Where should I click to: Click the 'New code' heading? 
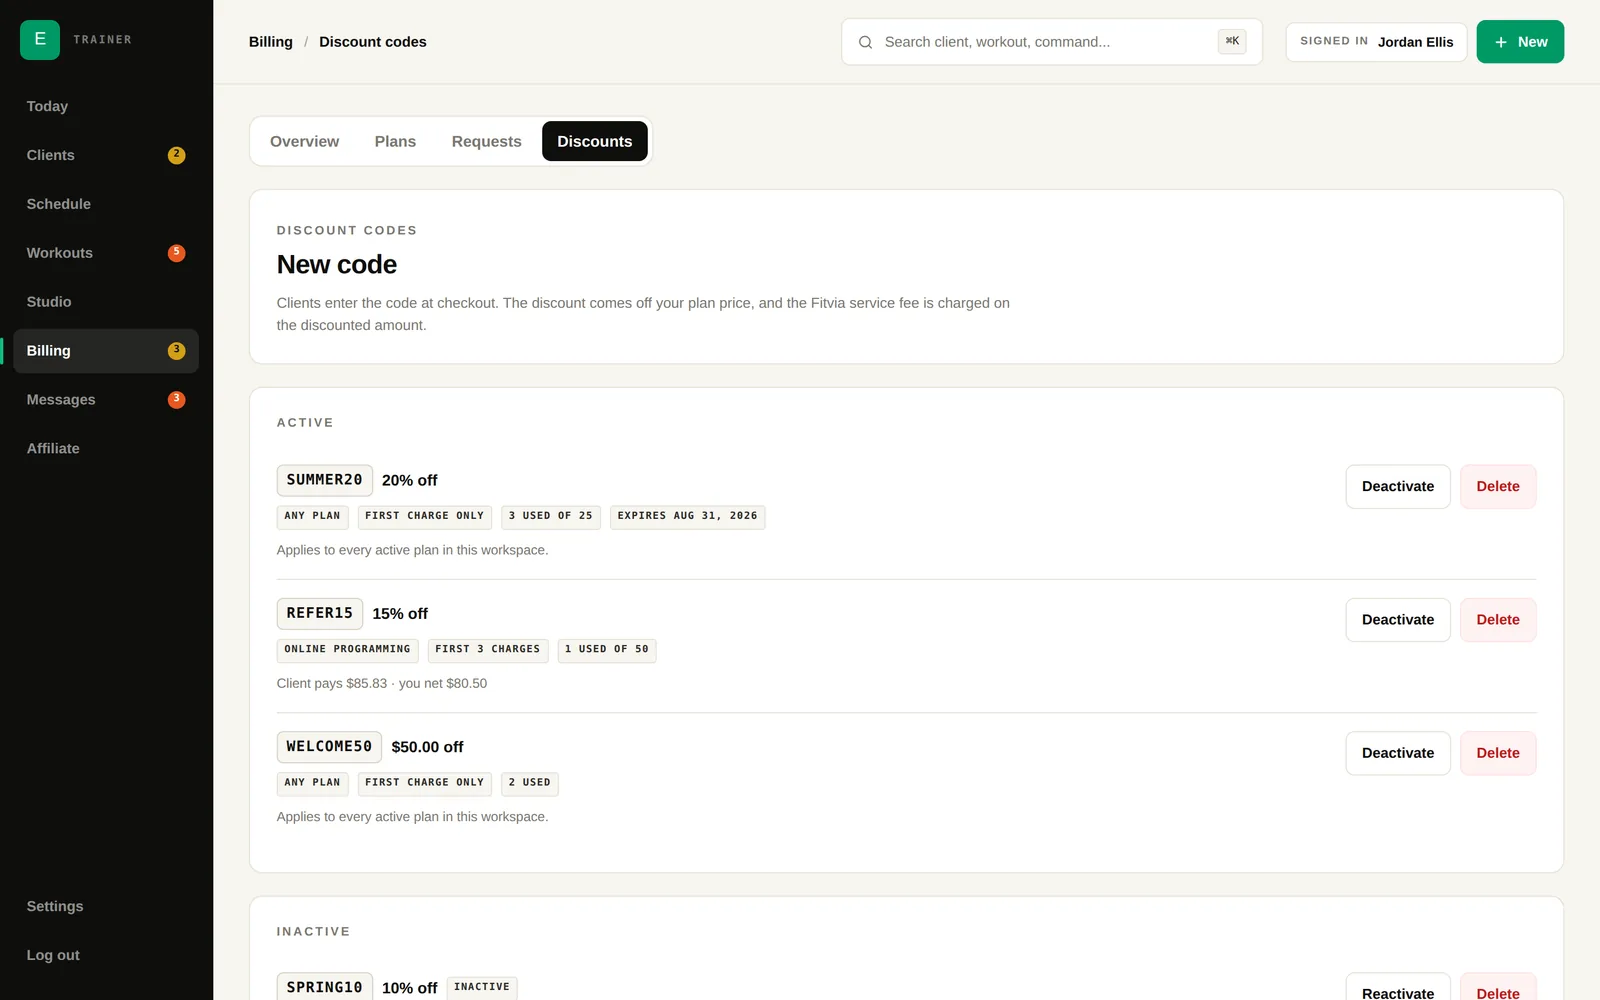point(337,265)
